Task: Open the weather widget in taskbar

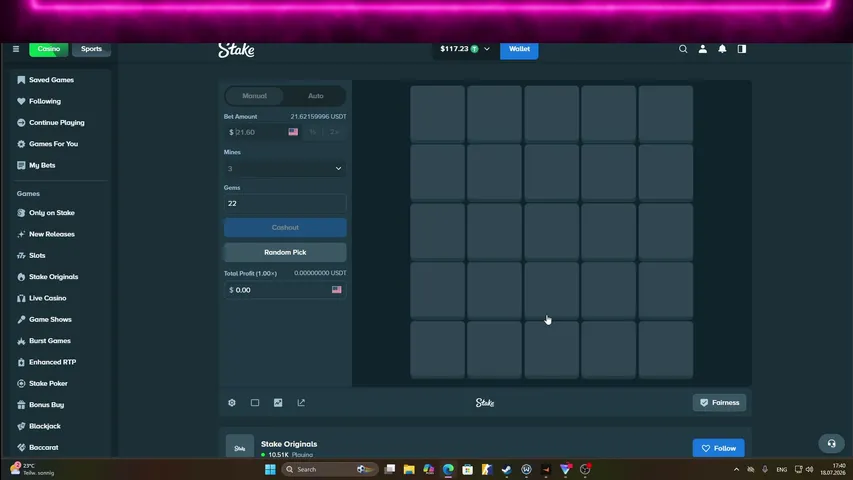Action: click(x=34, y=469)
